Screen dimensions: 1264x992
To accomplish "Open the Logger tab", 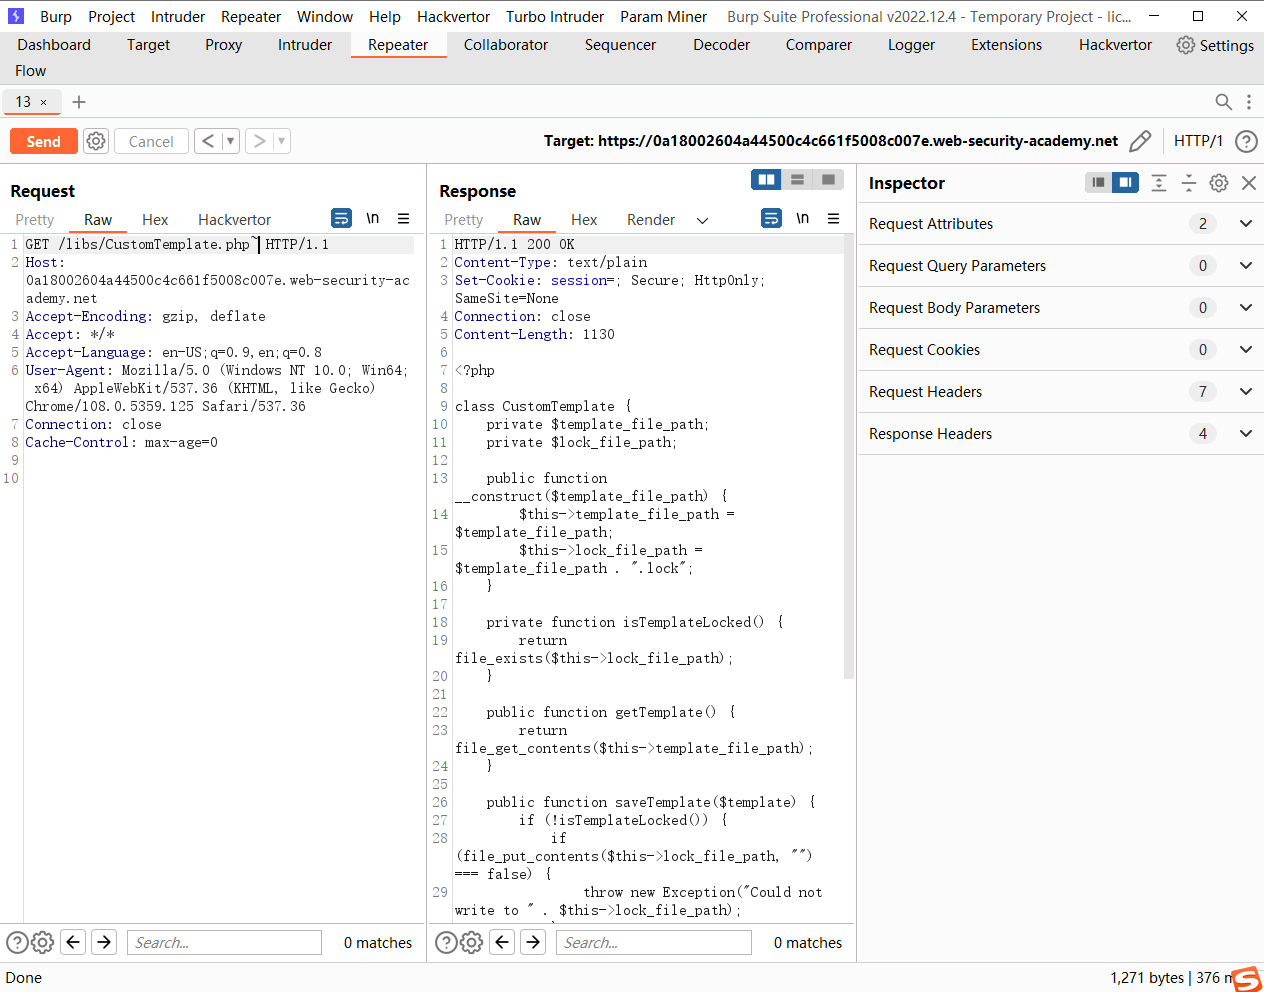I will click(x=911, y=45).
